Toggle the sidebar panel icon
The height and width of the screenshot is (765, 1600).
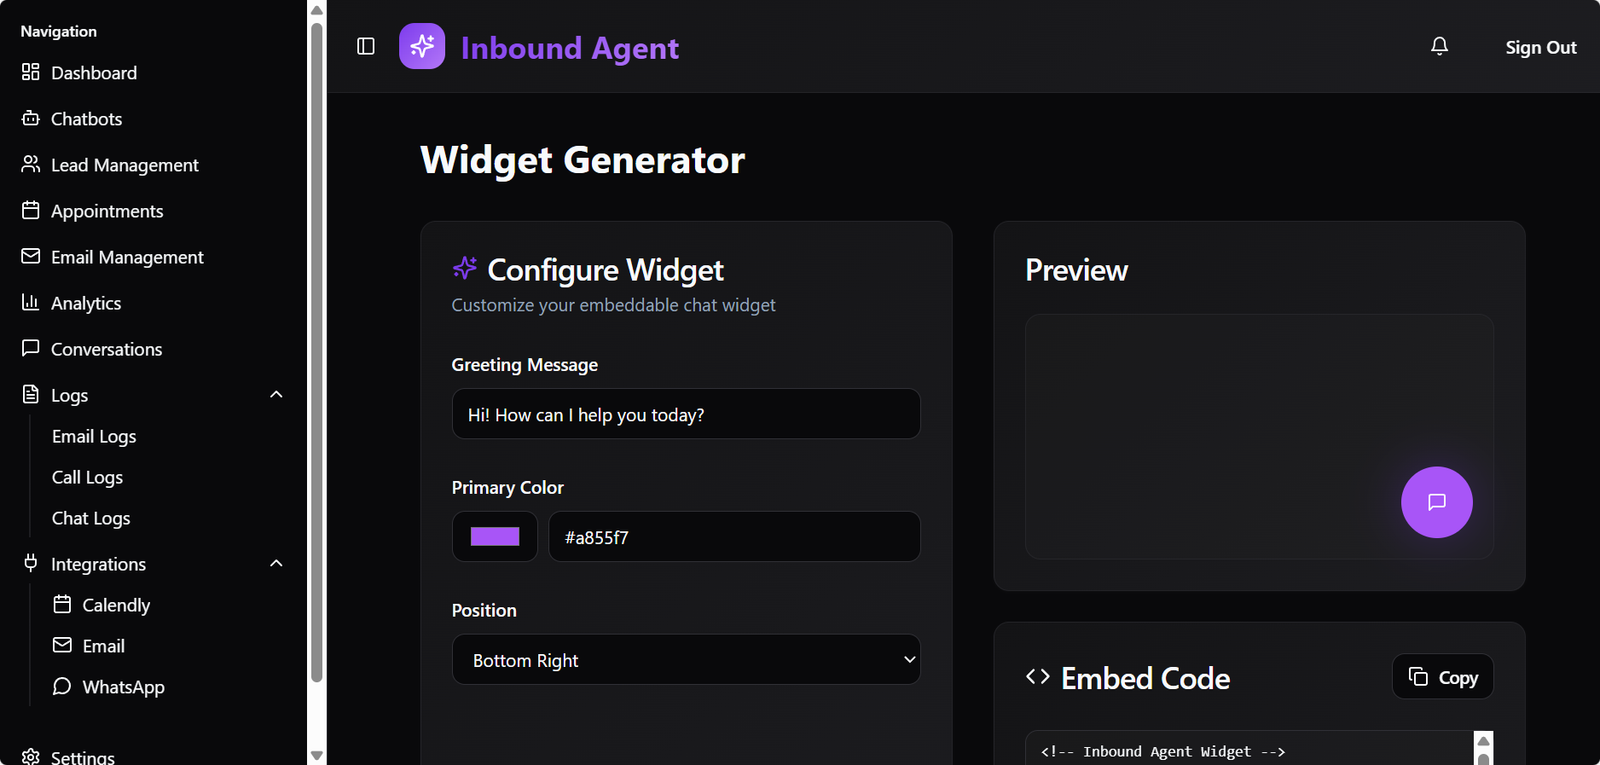tap(366, 46)
